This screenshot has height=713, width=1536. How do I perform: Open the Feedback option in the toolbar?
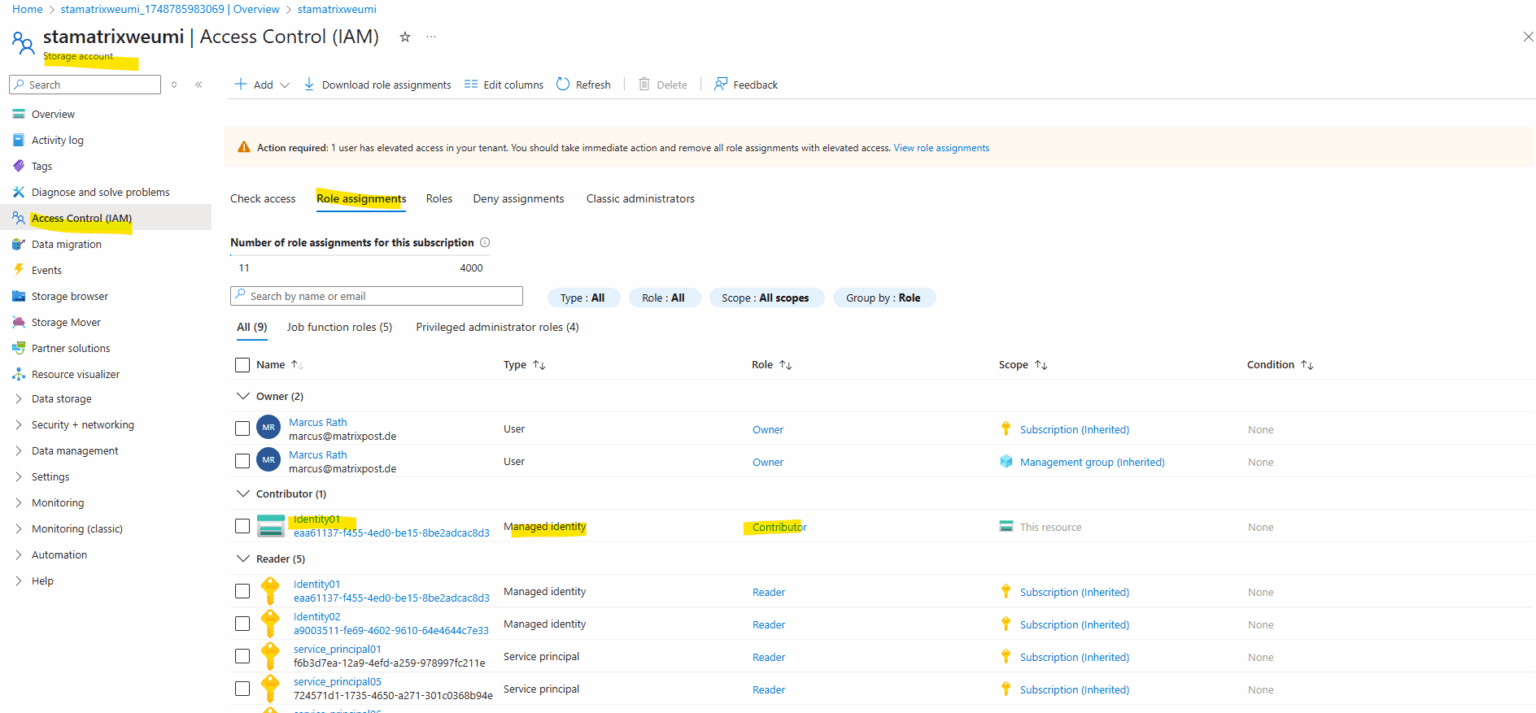point(745,84)
